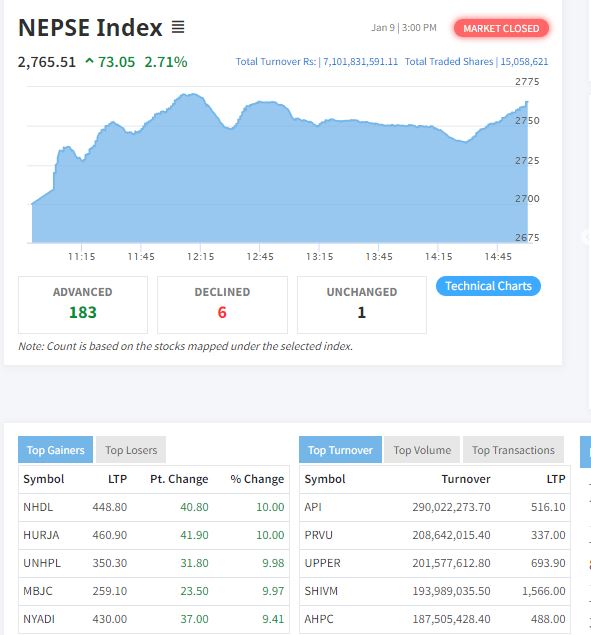
Task: Click the MARKET CLOSED badge
Action: [x=501, y=28]
